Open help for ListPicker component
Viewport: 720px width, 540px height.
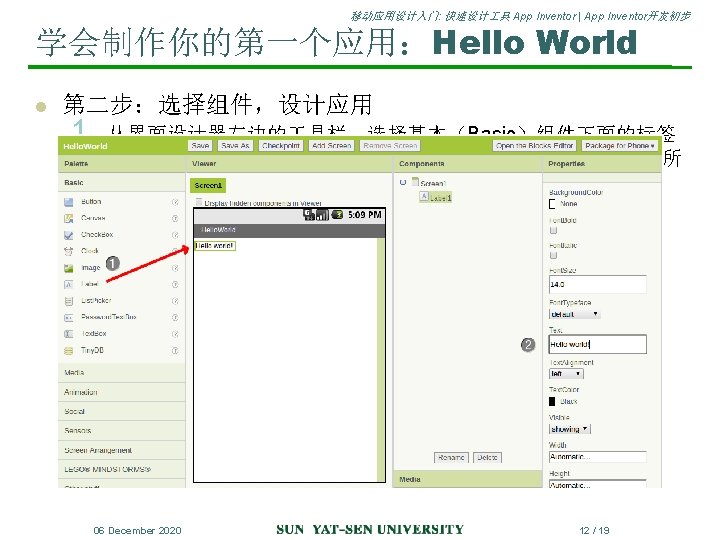click(x=175, y=301)
